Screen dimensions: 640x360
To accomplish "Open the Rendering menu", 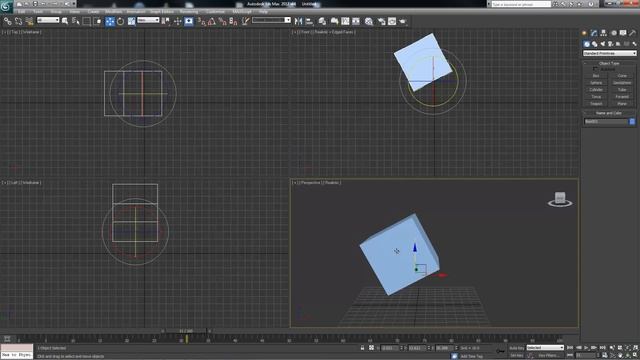I will pyautogui.click(x=189, y=12).
